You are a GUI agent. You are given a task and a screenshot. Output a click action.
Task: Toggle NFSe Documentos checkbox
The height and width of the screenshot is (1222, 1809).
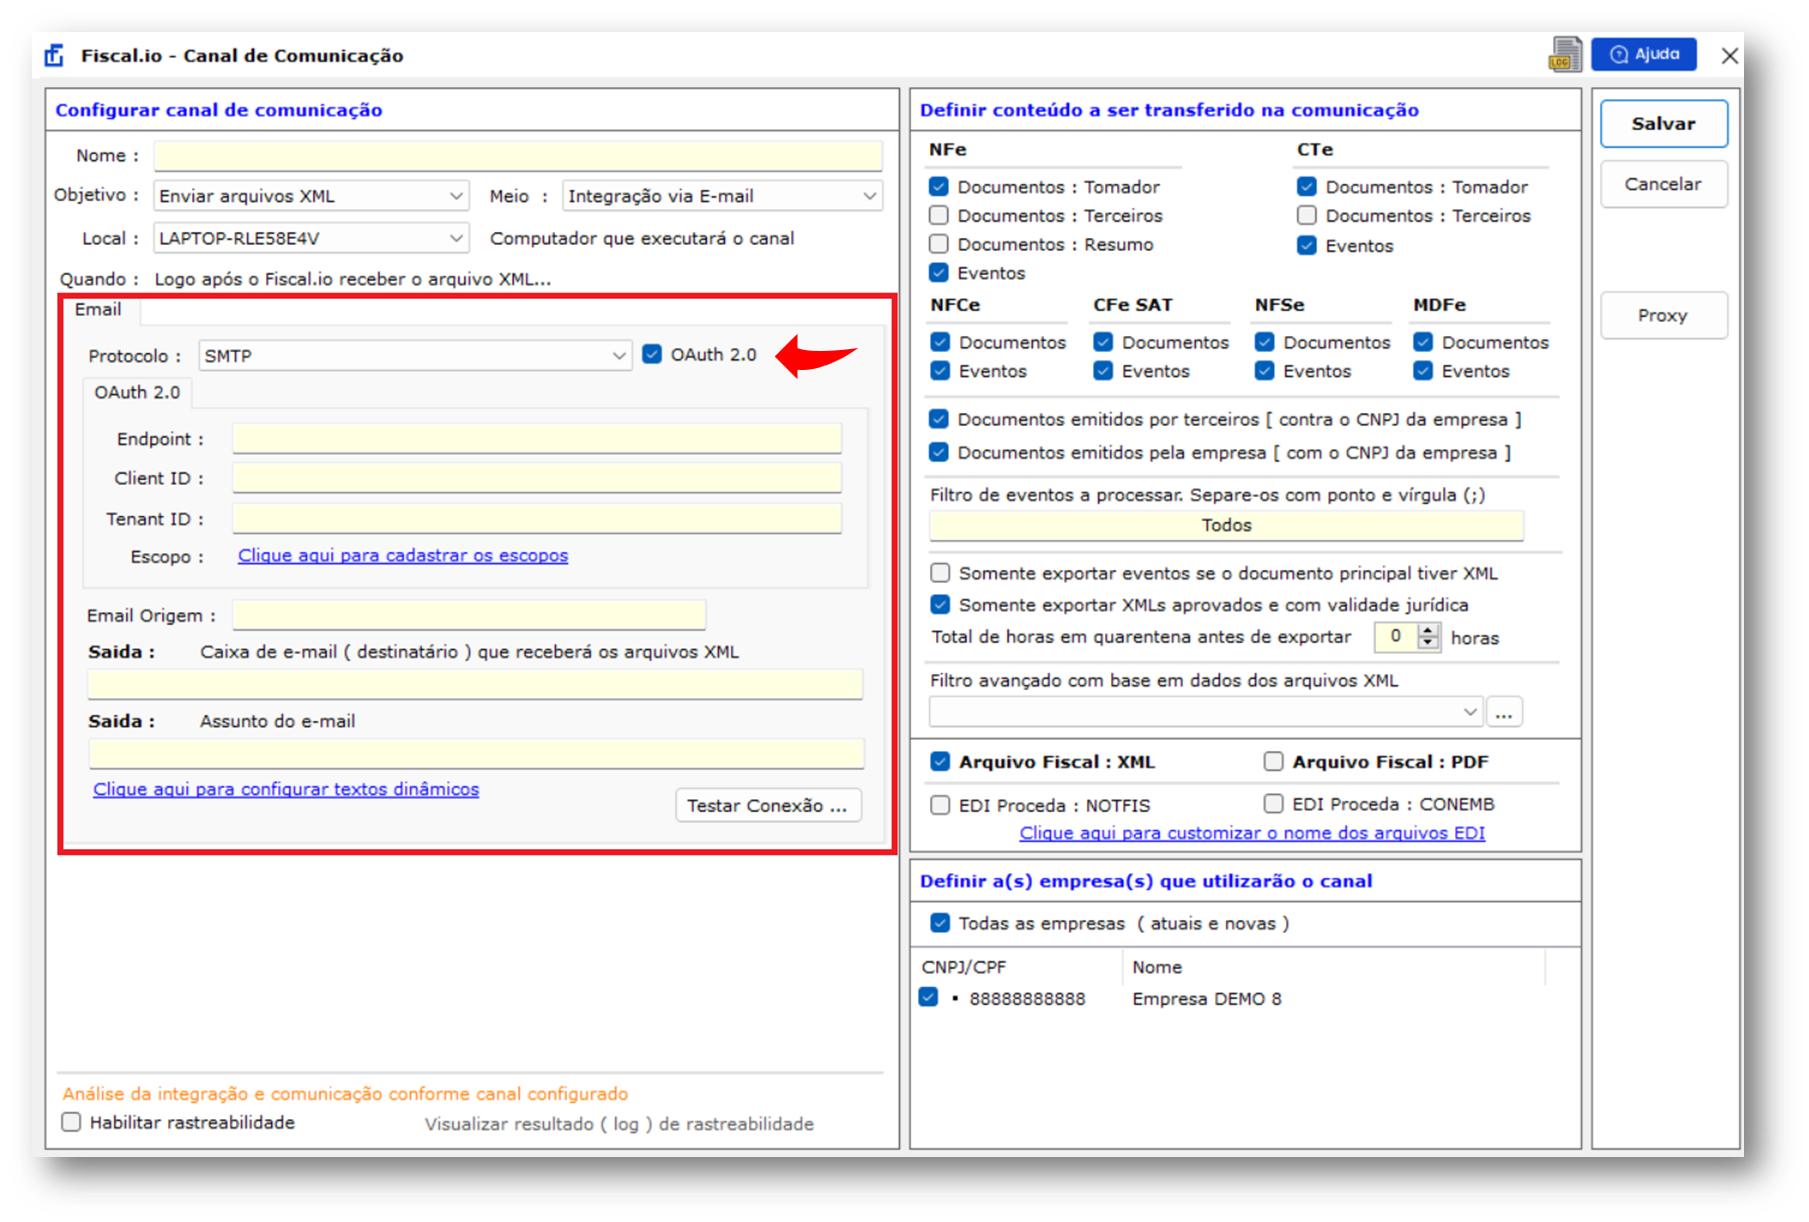(1265, 342)
